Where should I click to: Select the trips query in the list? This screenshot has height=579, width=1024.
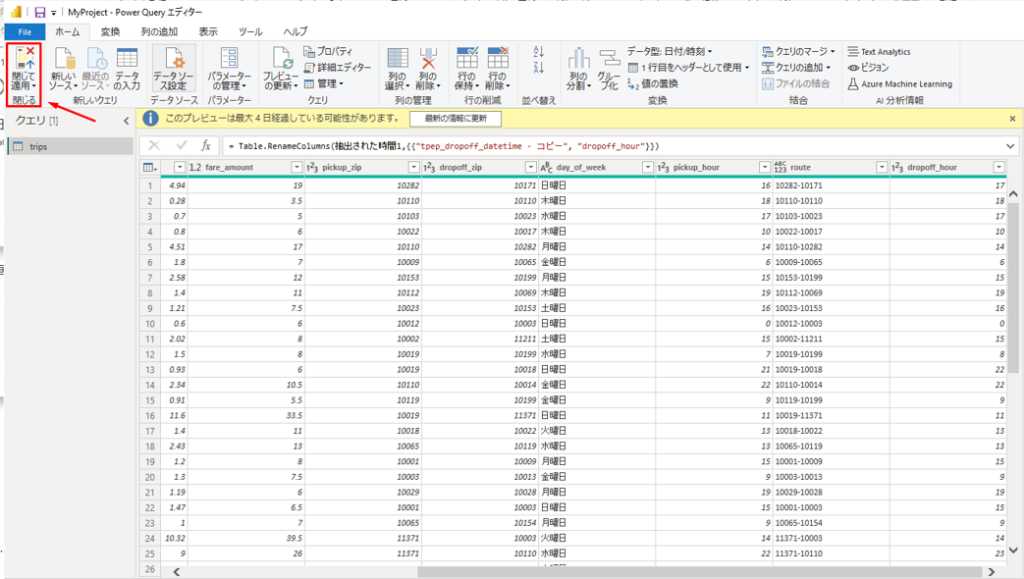(x=39, y=147)
